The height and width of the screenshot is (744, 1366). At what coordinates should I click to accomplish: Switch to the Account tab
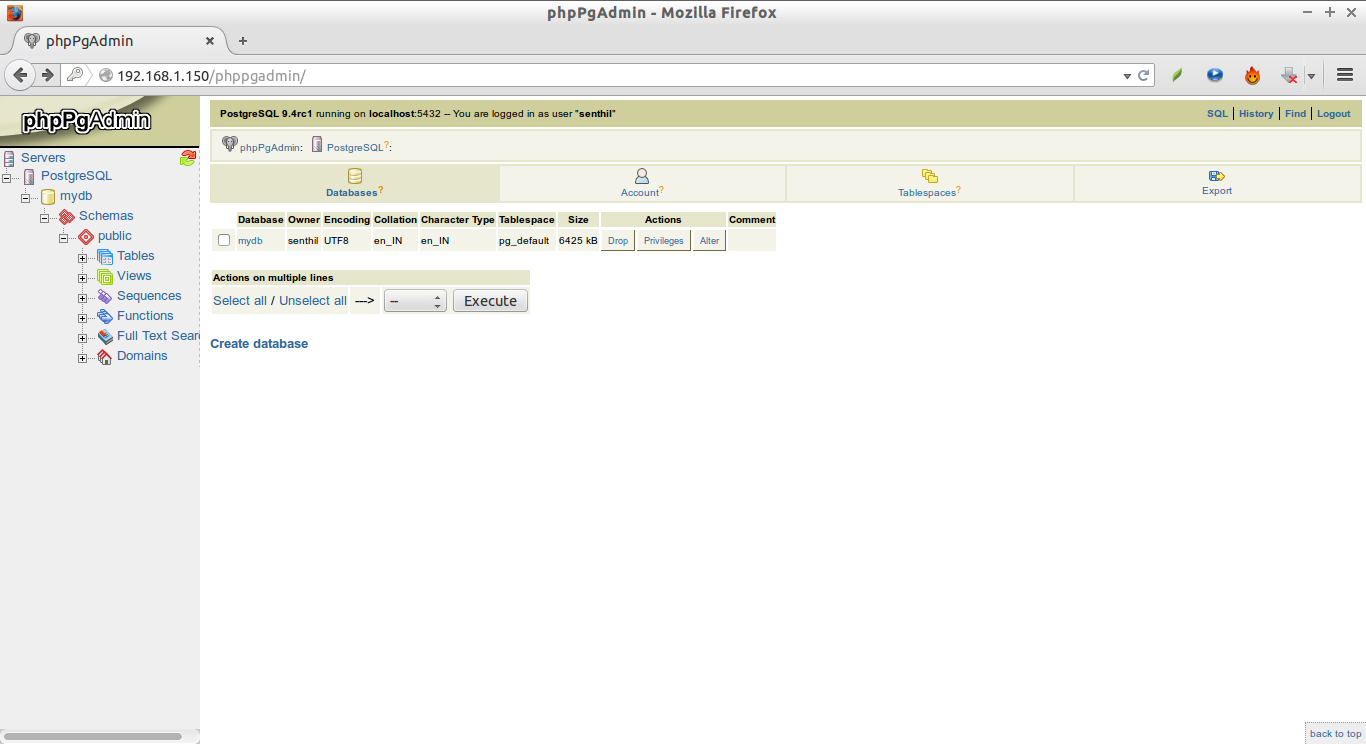click(x=642, y=183)
